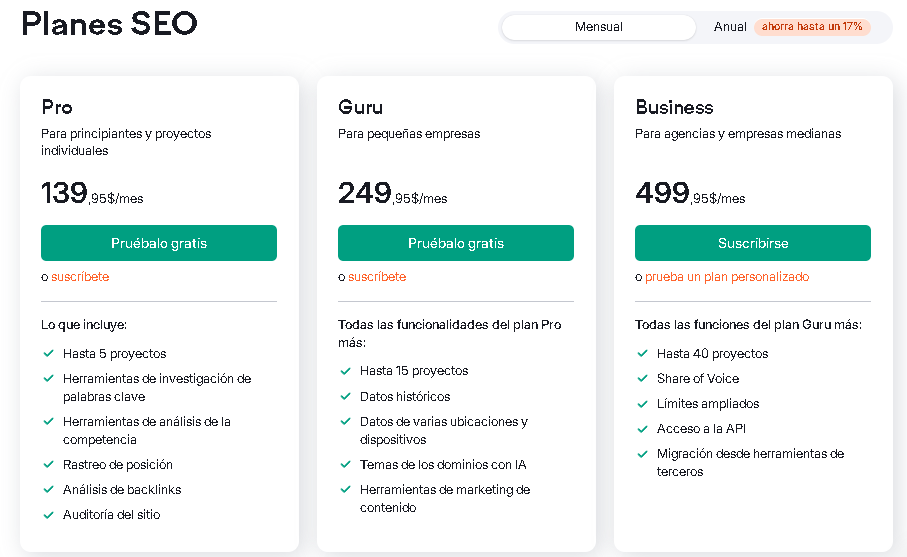Open the suscríbete link under Guru
907x557 pixels.
pyautogui.click(x=377, y=277)
